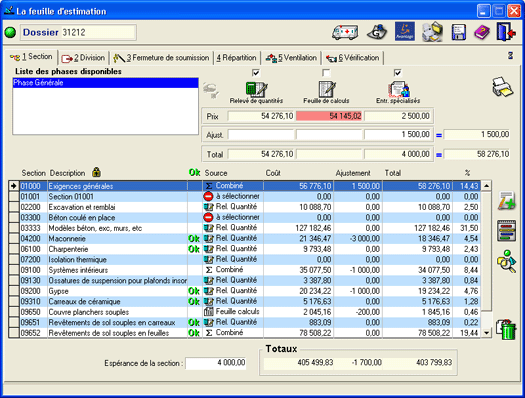
Task: Click the padlock icon in column header
Action: coord(96,172)
